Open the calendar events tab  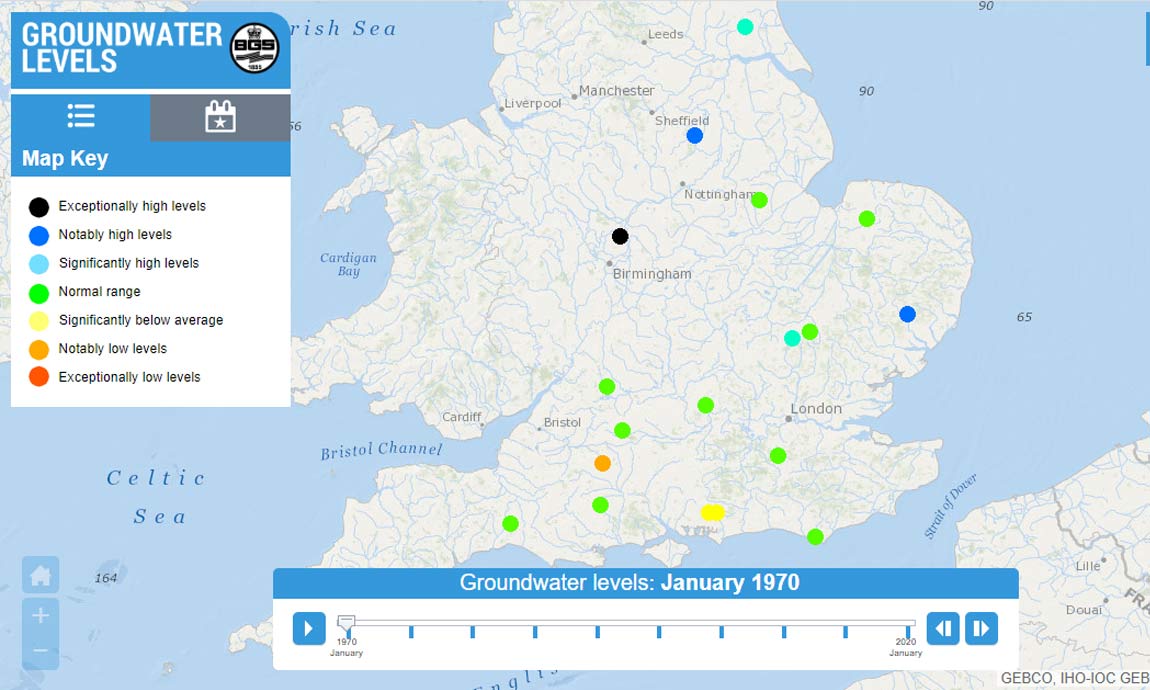(x=220, y=117)
